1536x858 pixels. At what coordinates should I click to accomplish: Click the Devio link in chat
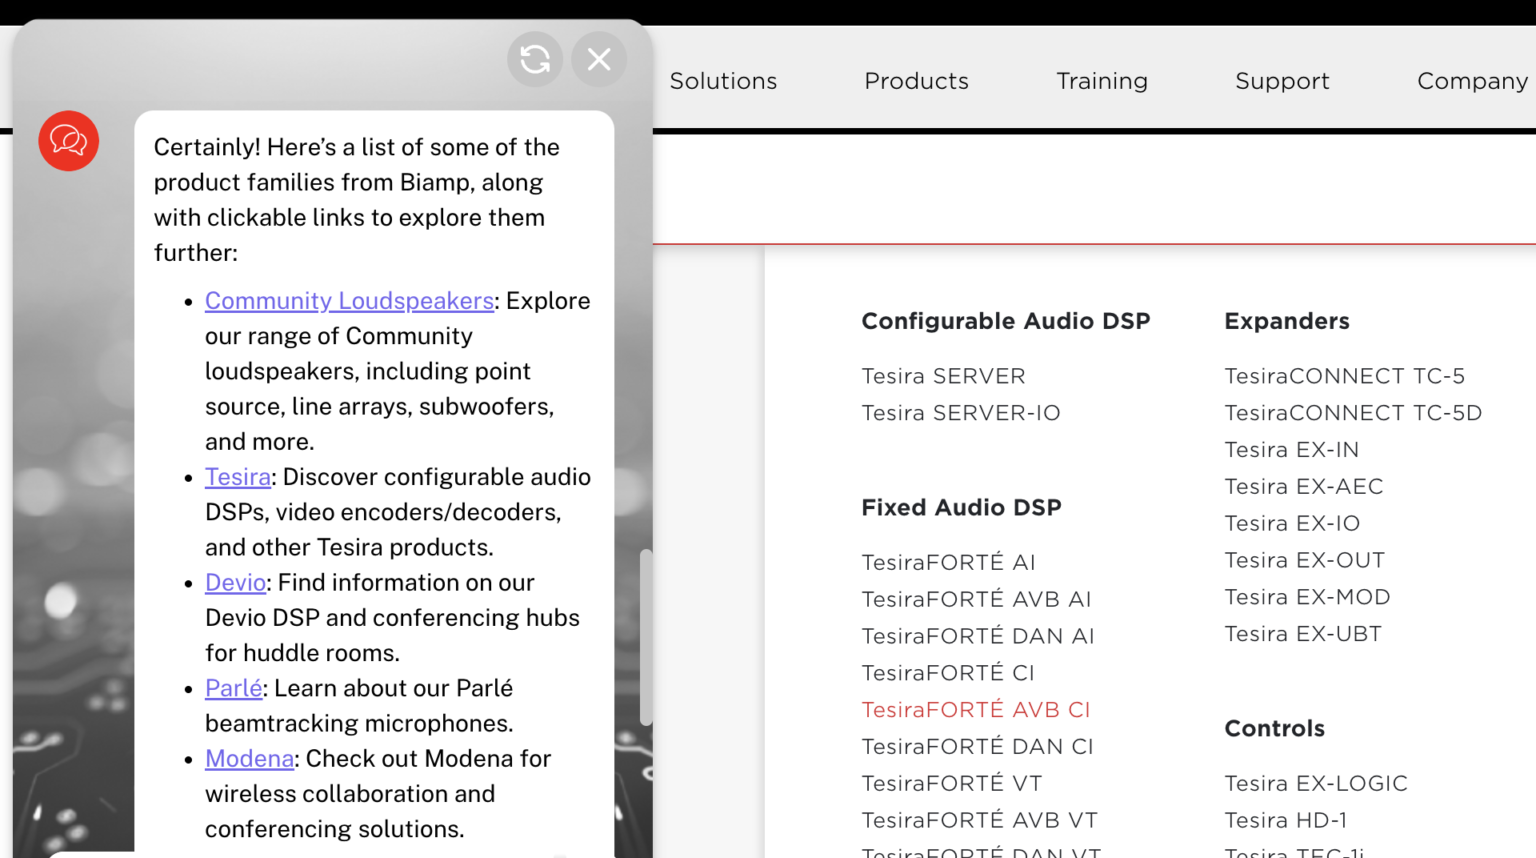coord(235,583)
